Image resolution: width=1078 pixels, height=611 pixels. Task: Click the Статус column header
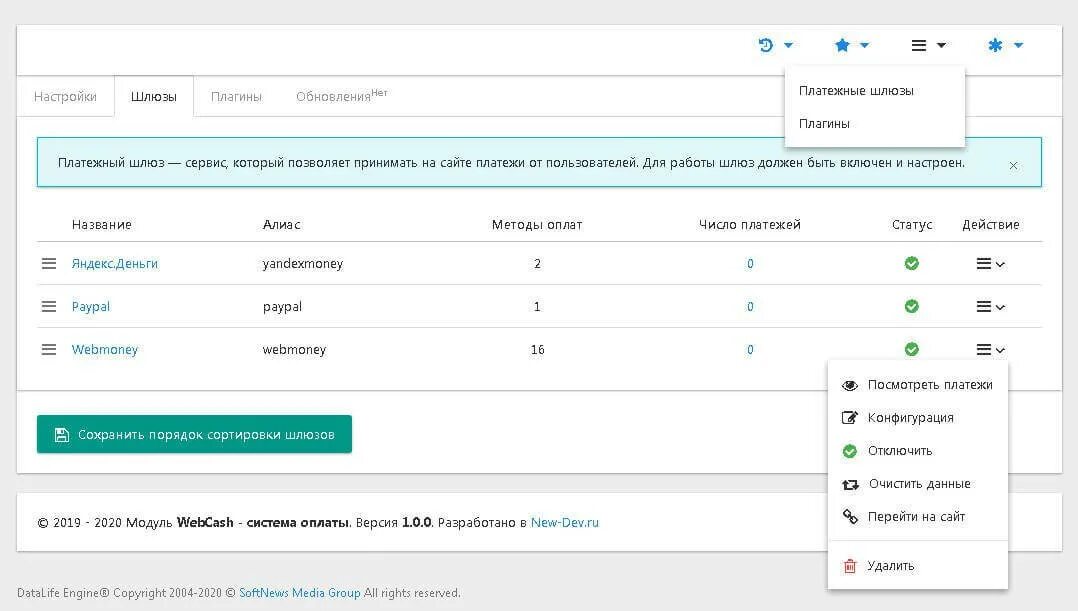[x=912, y=225]
